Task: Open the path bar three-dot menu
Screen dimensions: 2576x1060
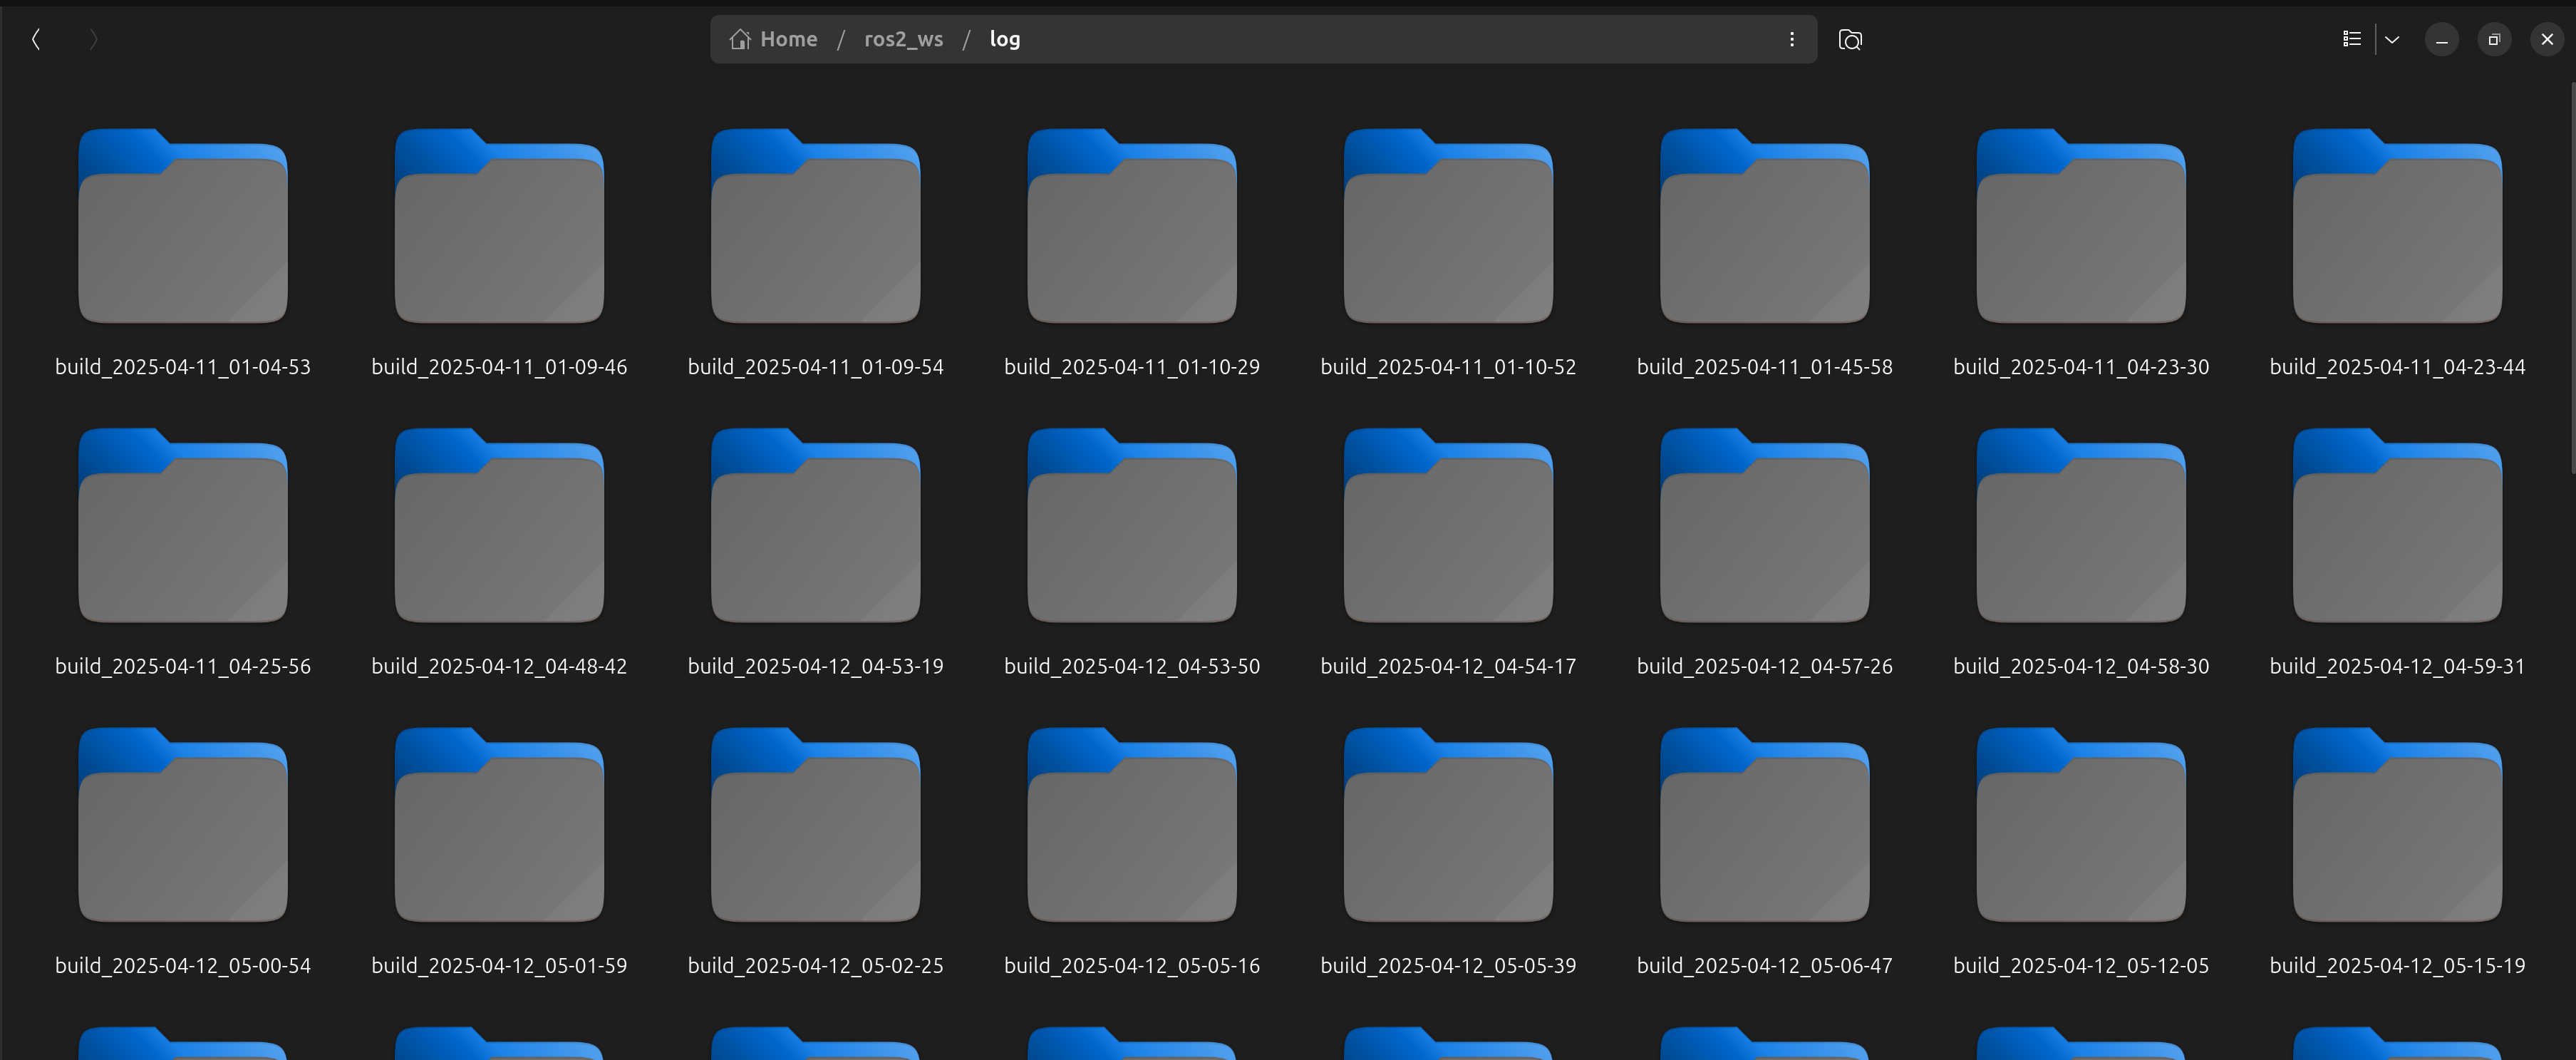Action: pos(1791,39)
